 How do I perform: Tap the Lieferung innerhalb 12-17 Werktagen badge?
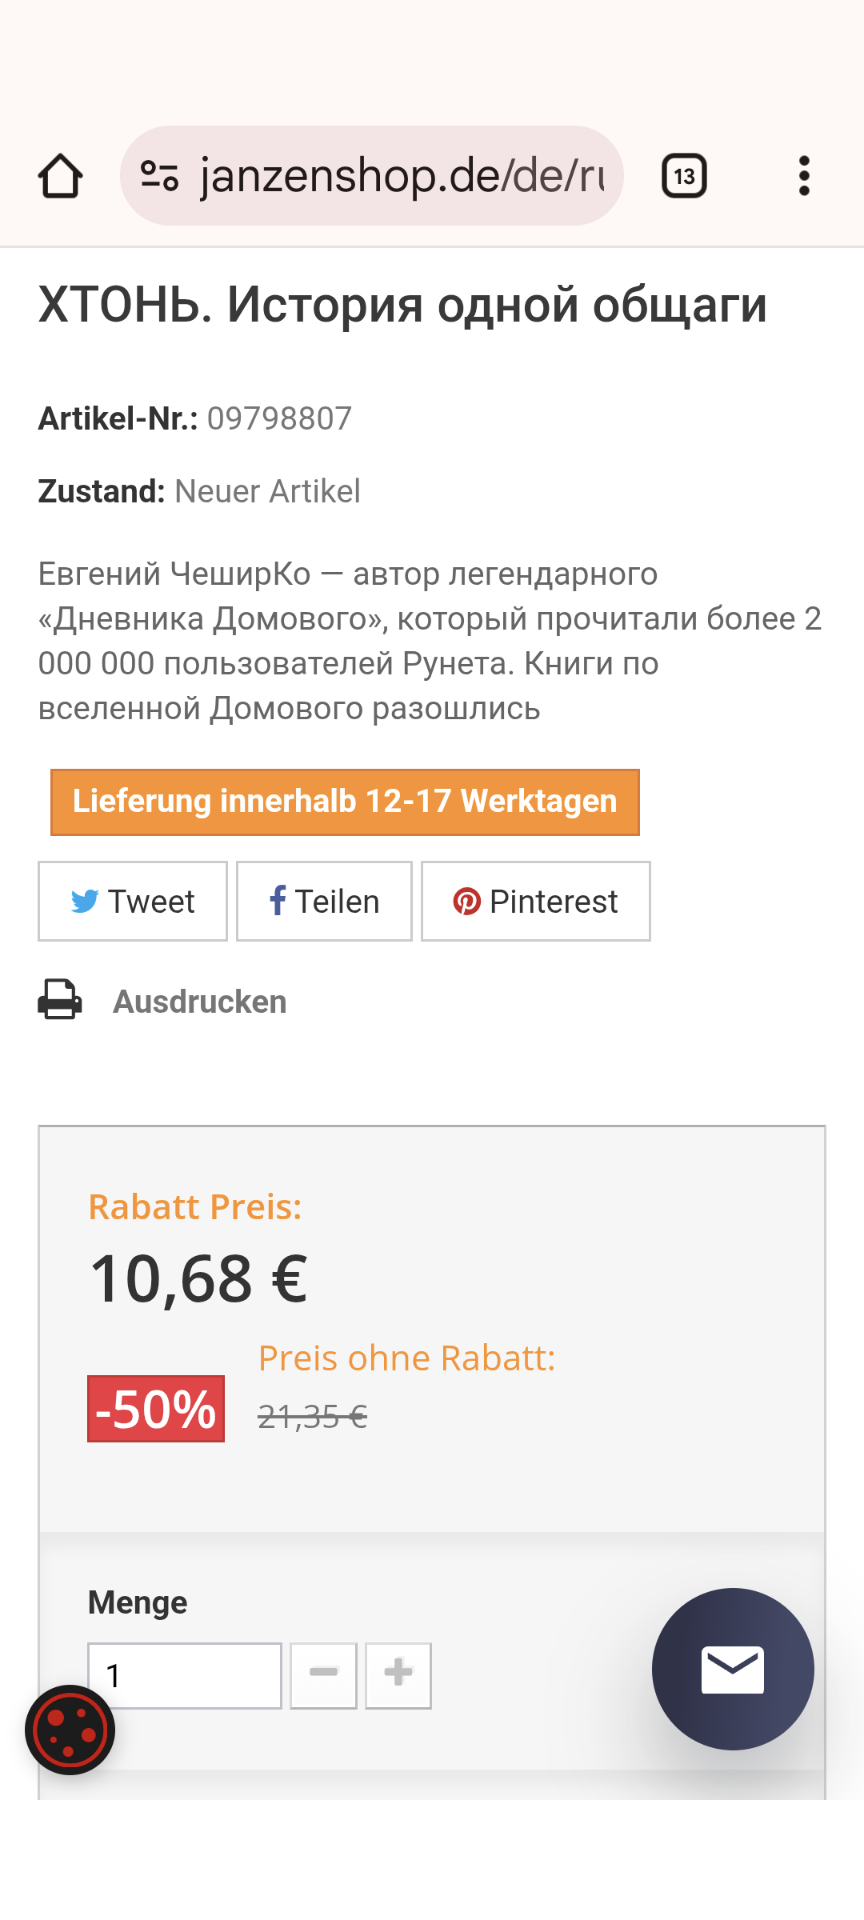click(345, 802)
